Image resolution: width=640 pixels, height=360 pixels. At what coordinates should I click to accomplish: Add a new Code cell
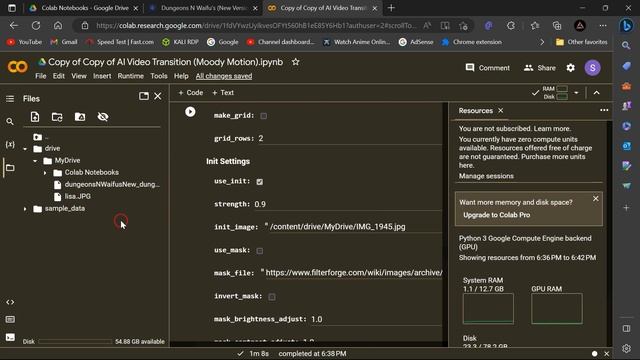(191, 93)
